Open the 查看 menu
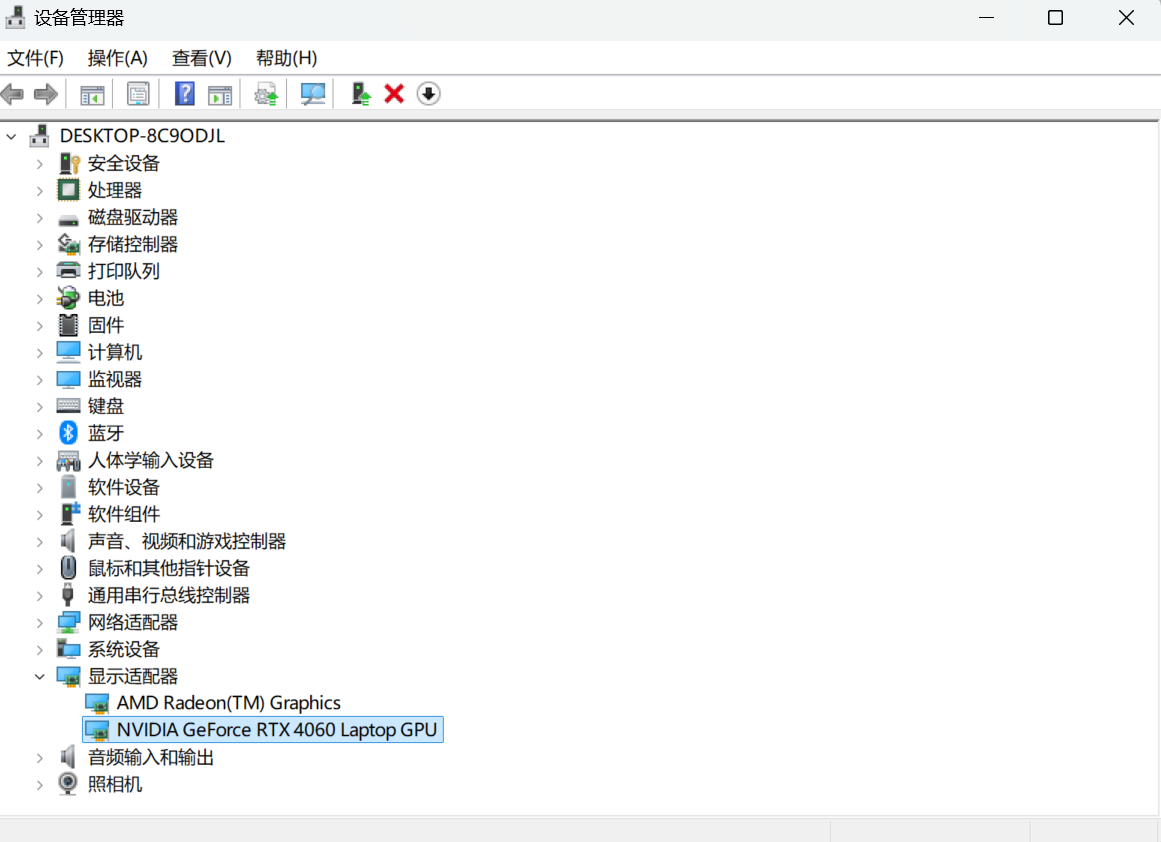Screen dimensions: 1161x842 pos(200,58)
